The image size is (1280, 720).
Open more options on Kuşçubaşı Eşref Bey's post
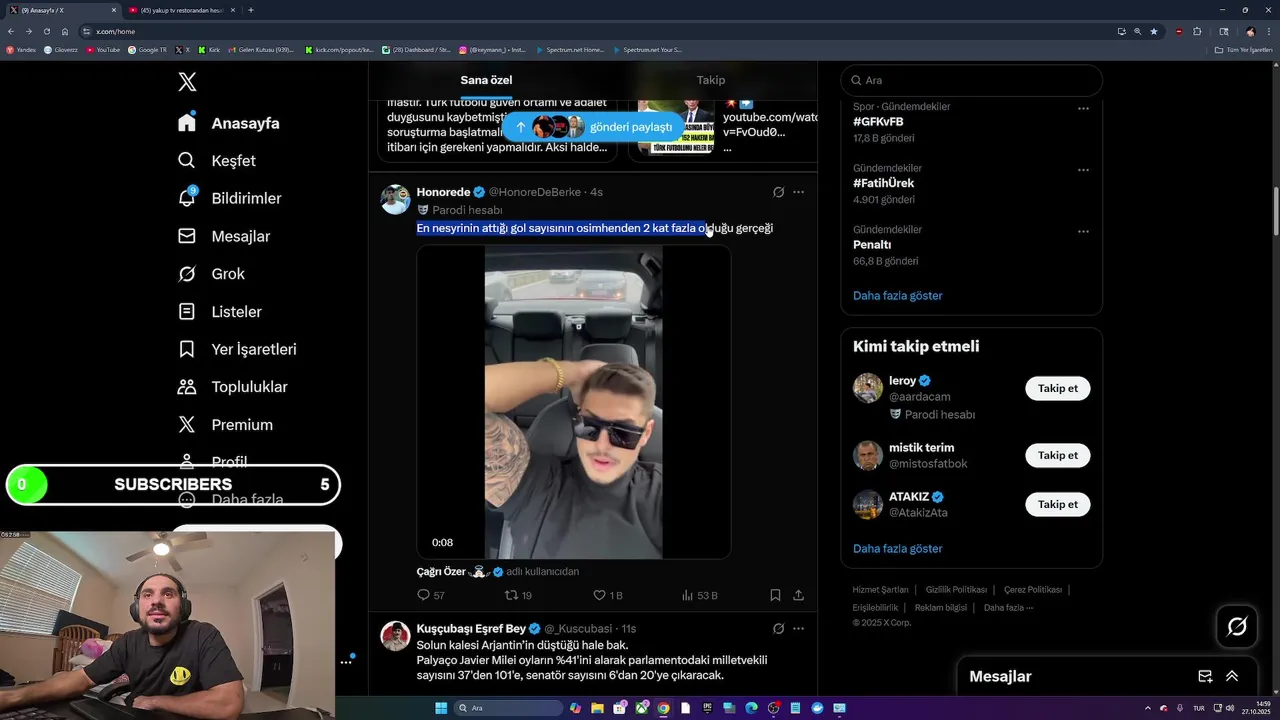pos(798,629)
